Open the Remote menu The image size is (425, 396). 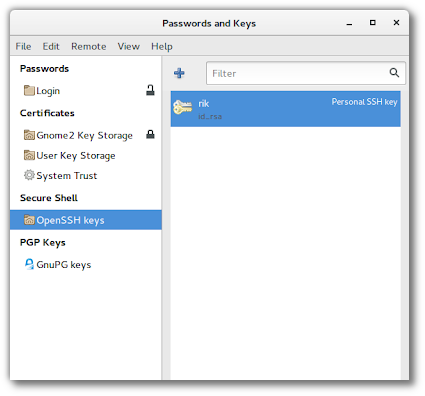click(x=89, y=46)
